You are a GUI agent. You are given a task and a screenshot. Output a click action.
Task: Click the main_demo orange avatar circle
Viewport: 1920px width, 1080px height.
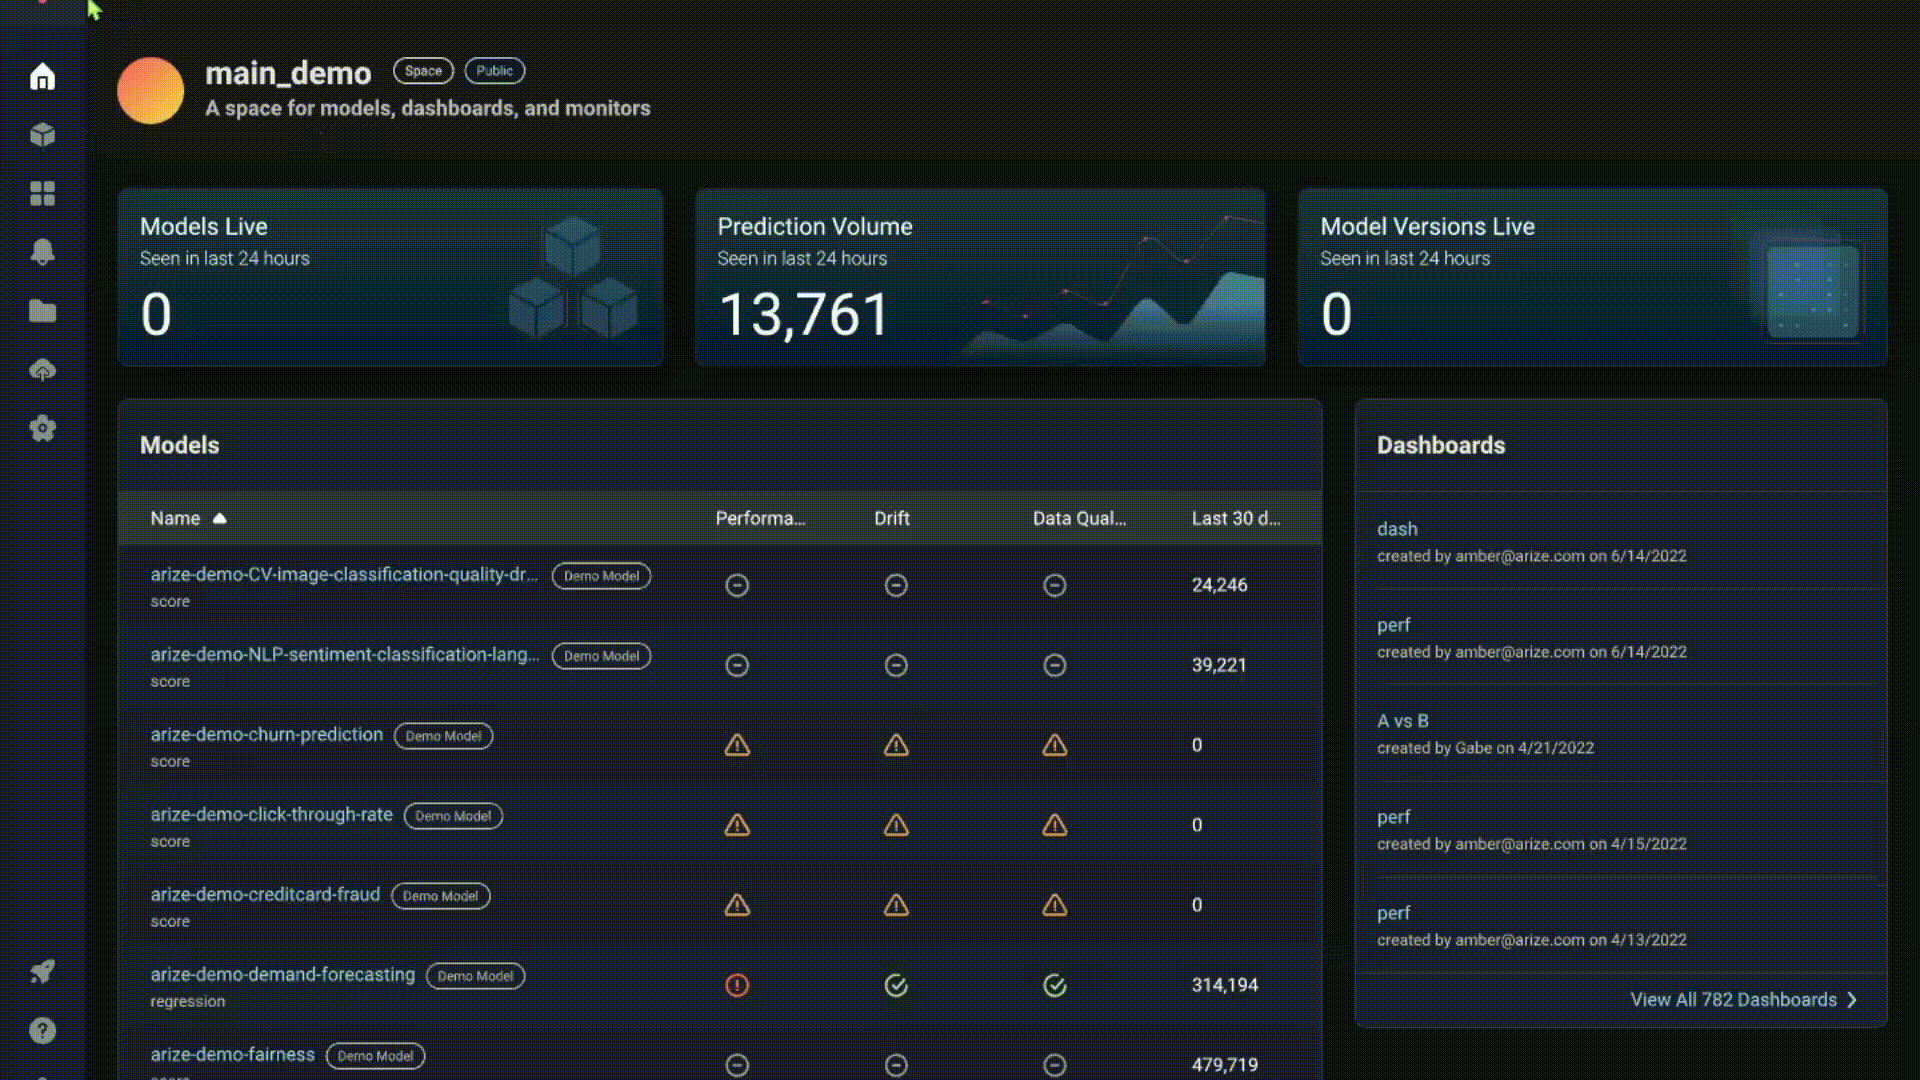[x=150, y=91]
